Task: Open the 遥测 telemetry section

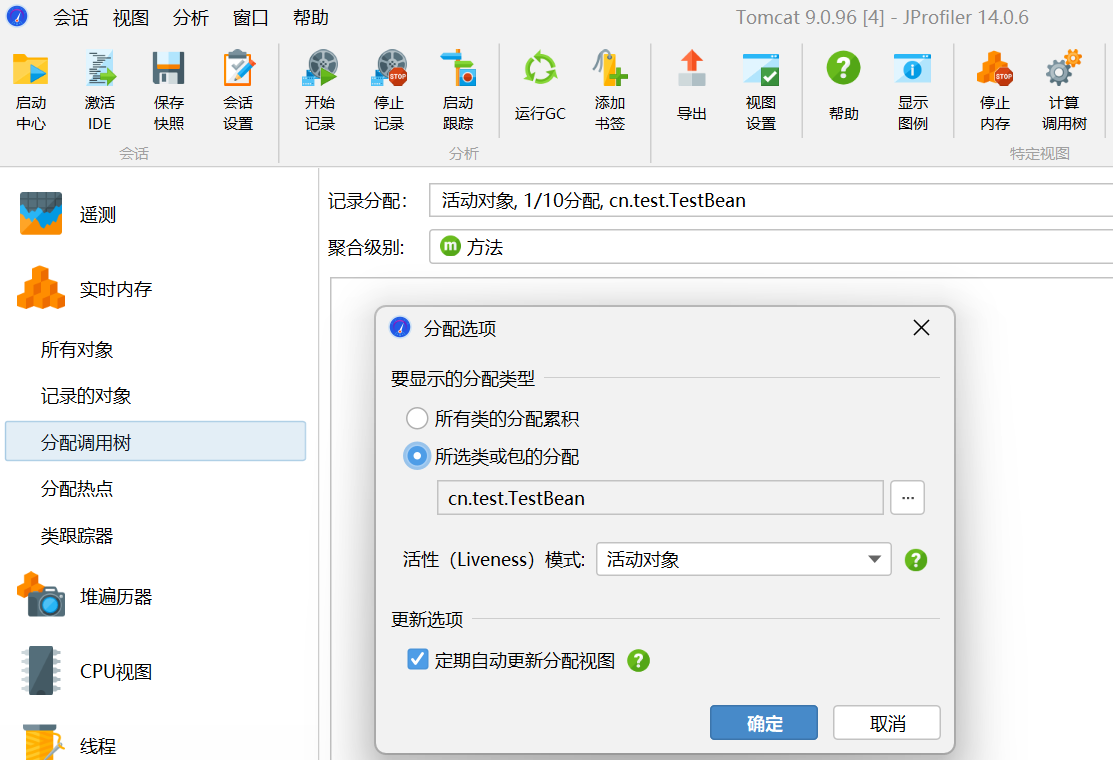Action: pyautogui.click(x=67, y=214)
